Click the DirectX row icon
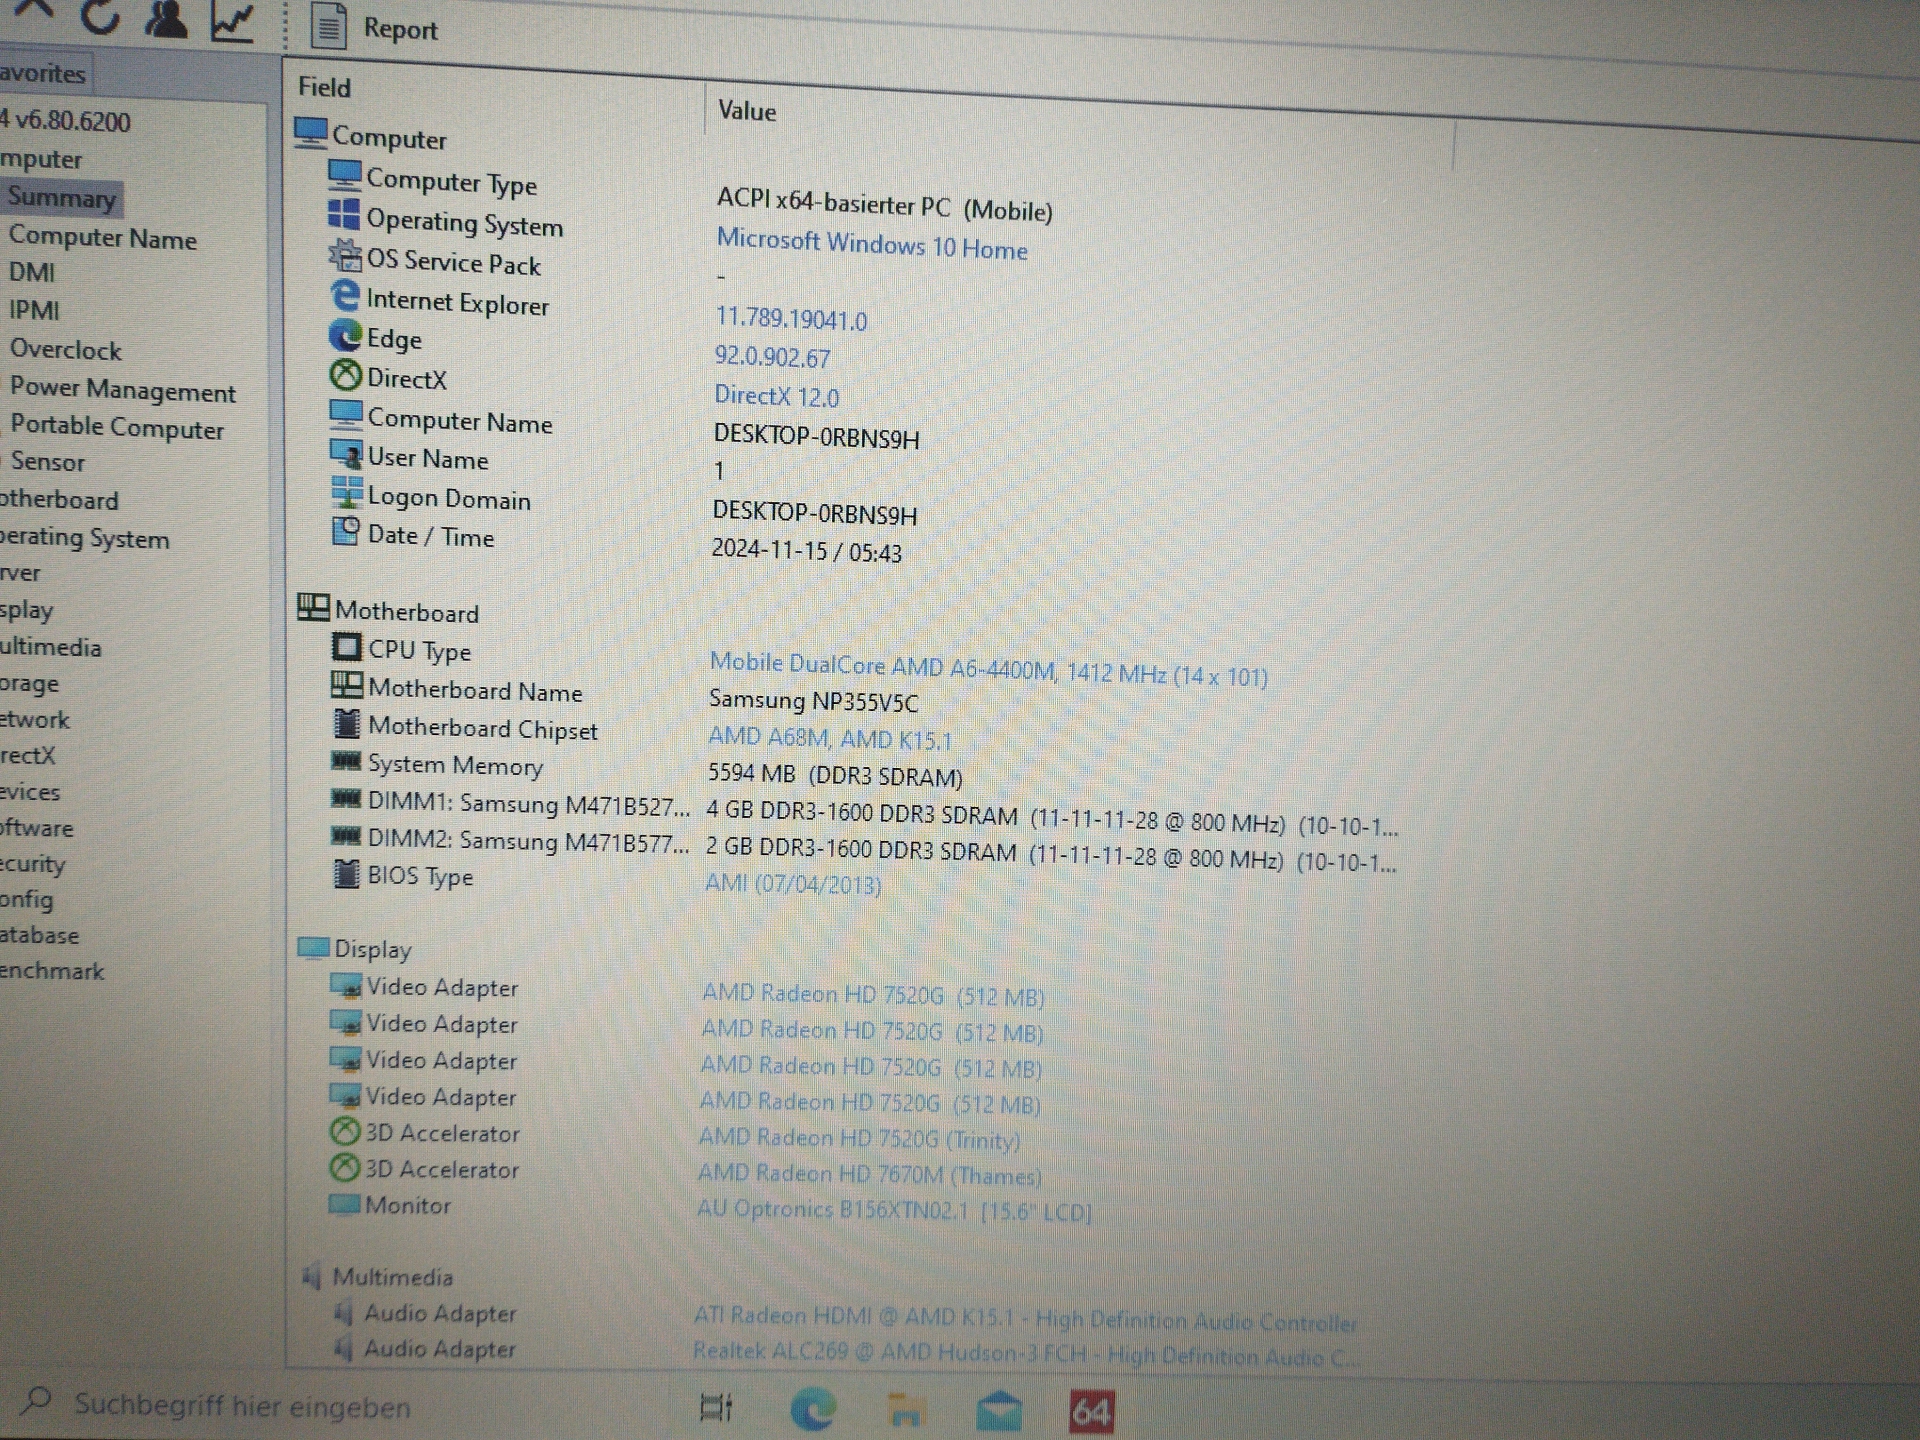Screen dimensions: 1920x1440 click(345, 375)
